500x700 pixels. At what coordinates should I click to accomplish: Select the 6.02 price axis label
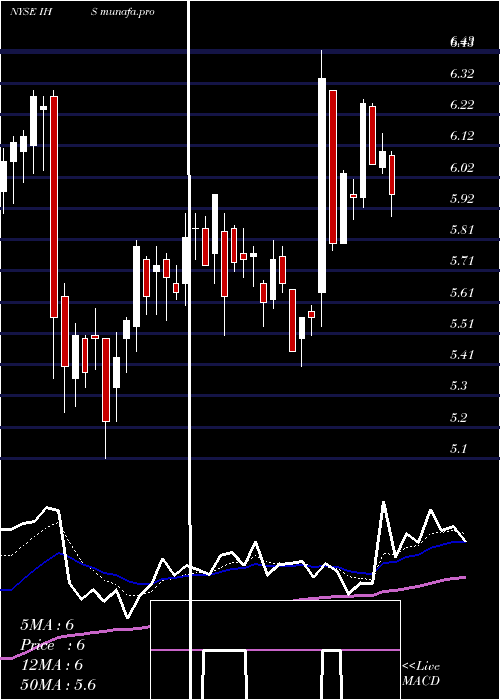click(462, 167)
